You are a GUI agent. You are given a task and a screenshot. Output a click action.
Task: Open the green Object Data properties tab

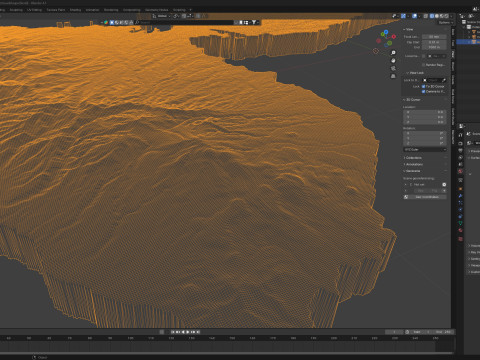coord(460,223)
